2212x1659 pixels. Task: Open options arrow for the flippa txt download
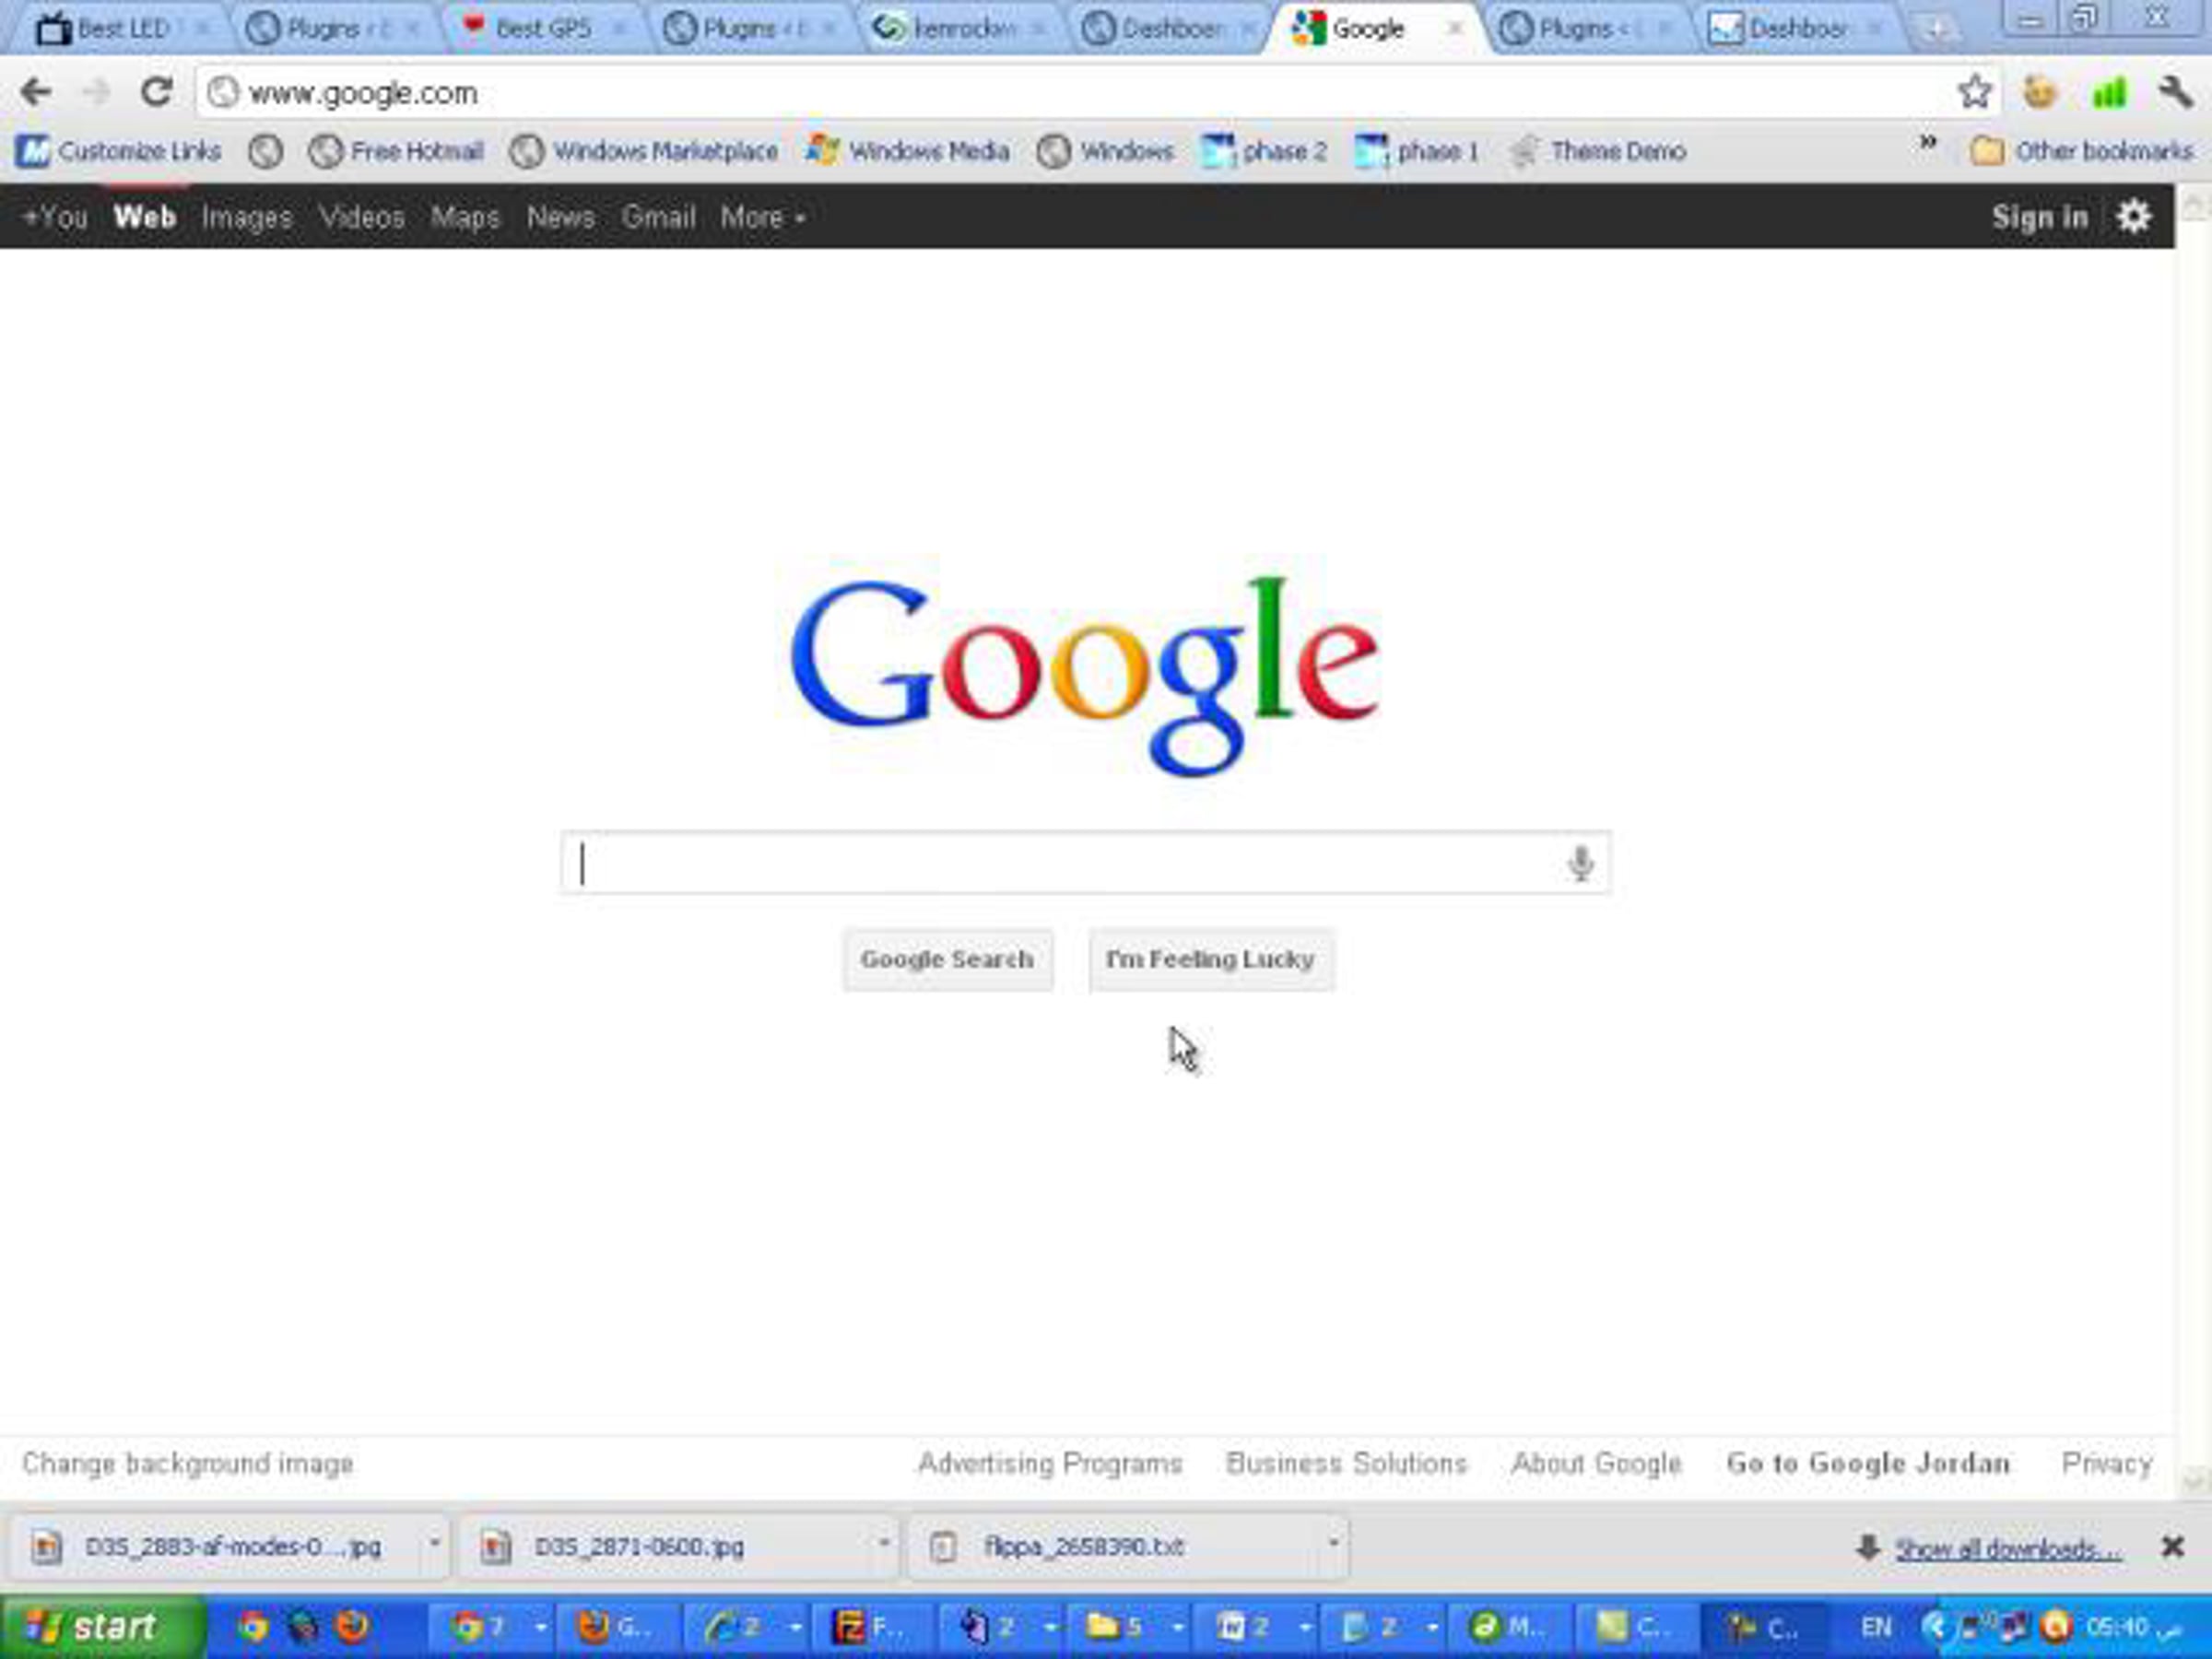point(1332,1543)
